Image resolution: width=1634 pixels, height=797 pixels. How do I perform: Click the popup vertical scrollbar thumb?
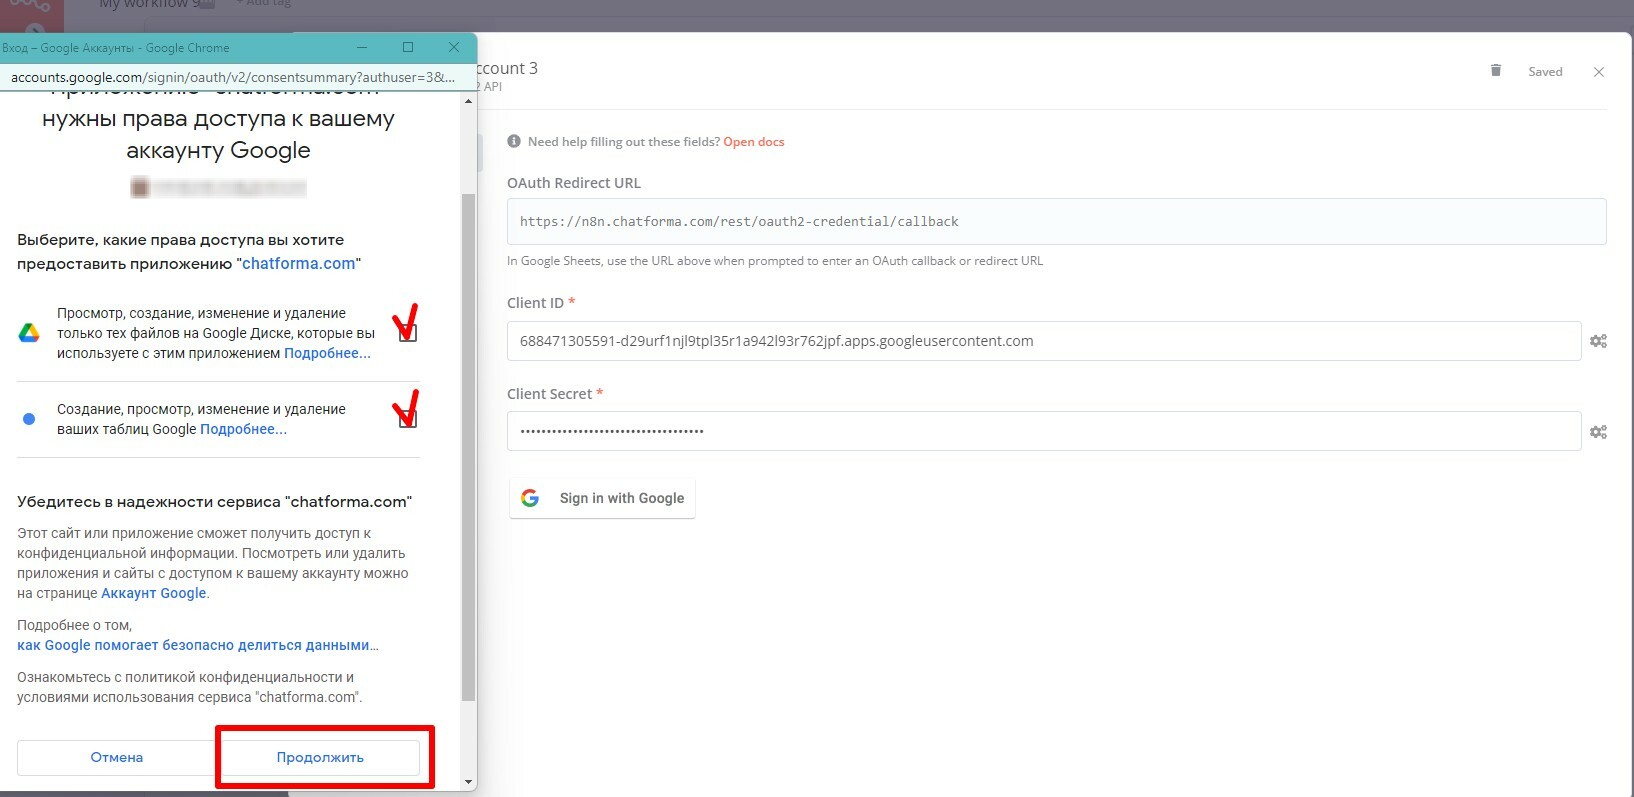468,448
